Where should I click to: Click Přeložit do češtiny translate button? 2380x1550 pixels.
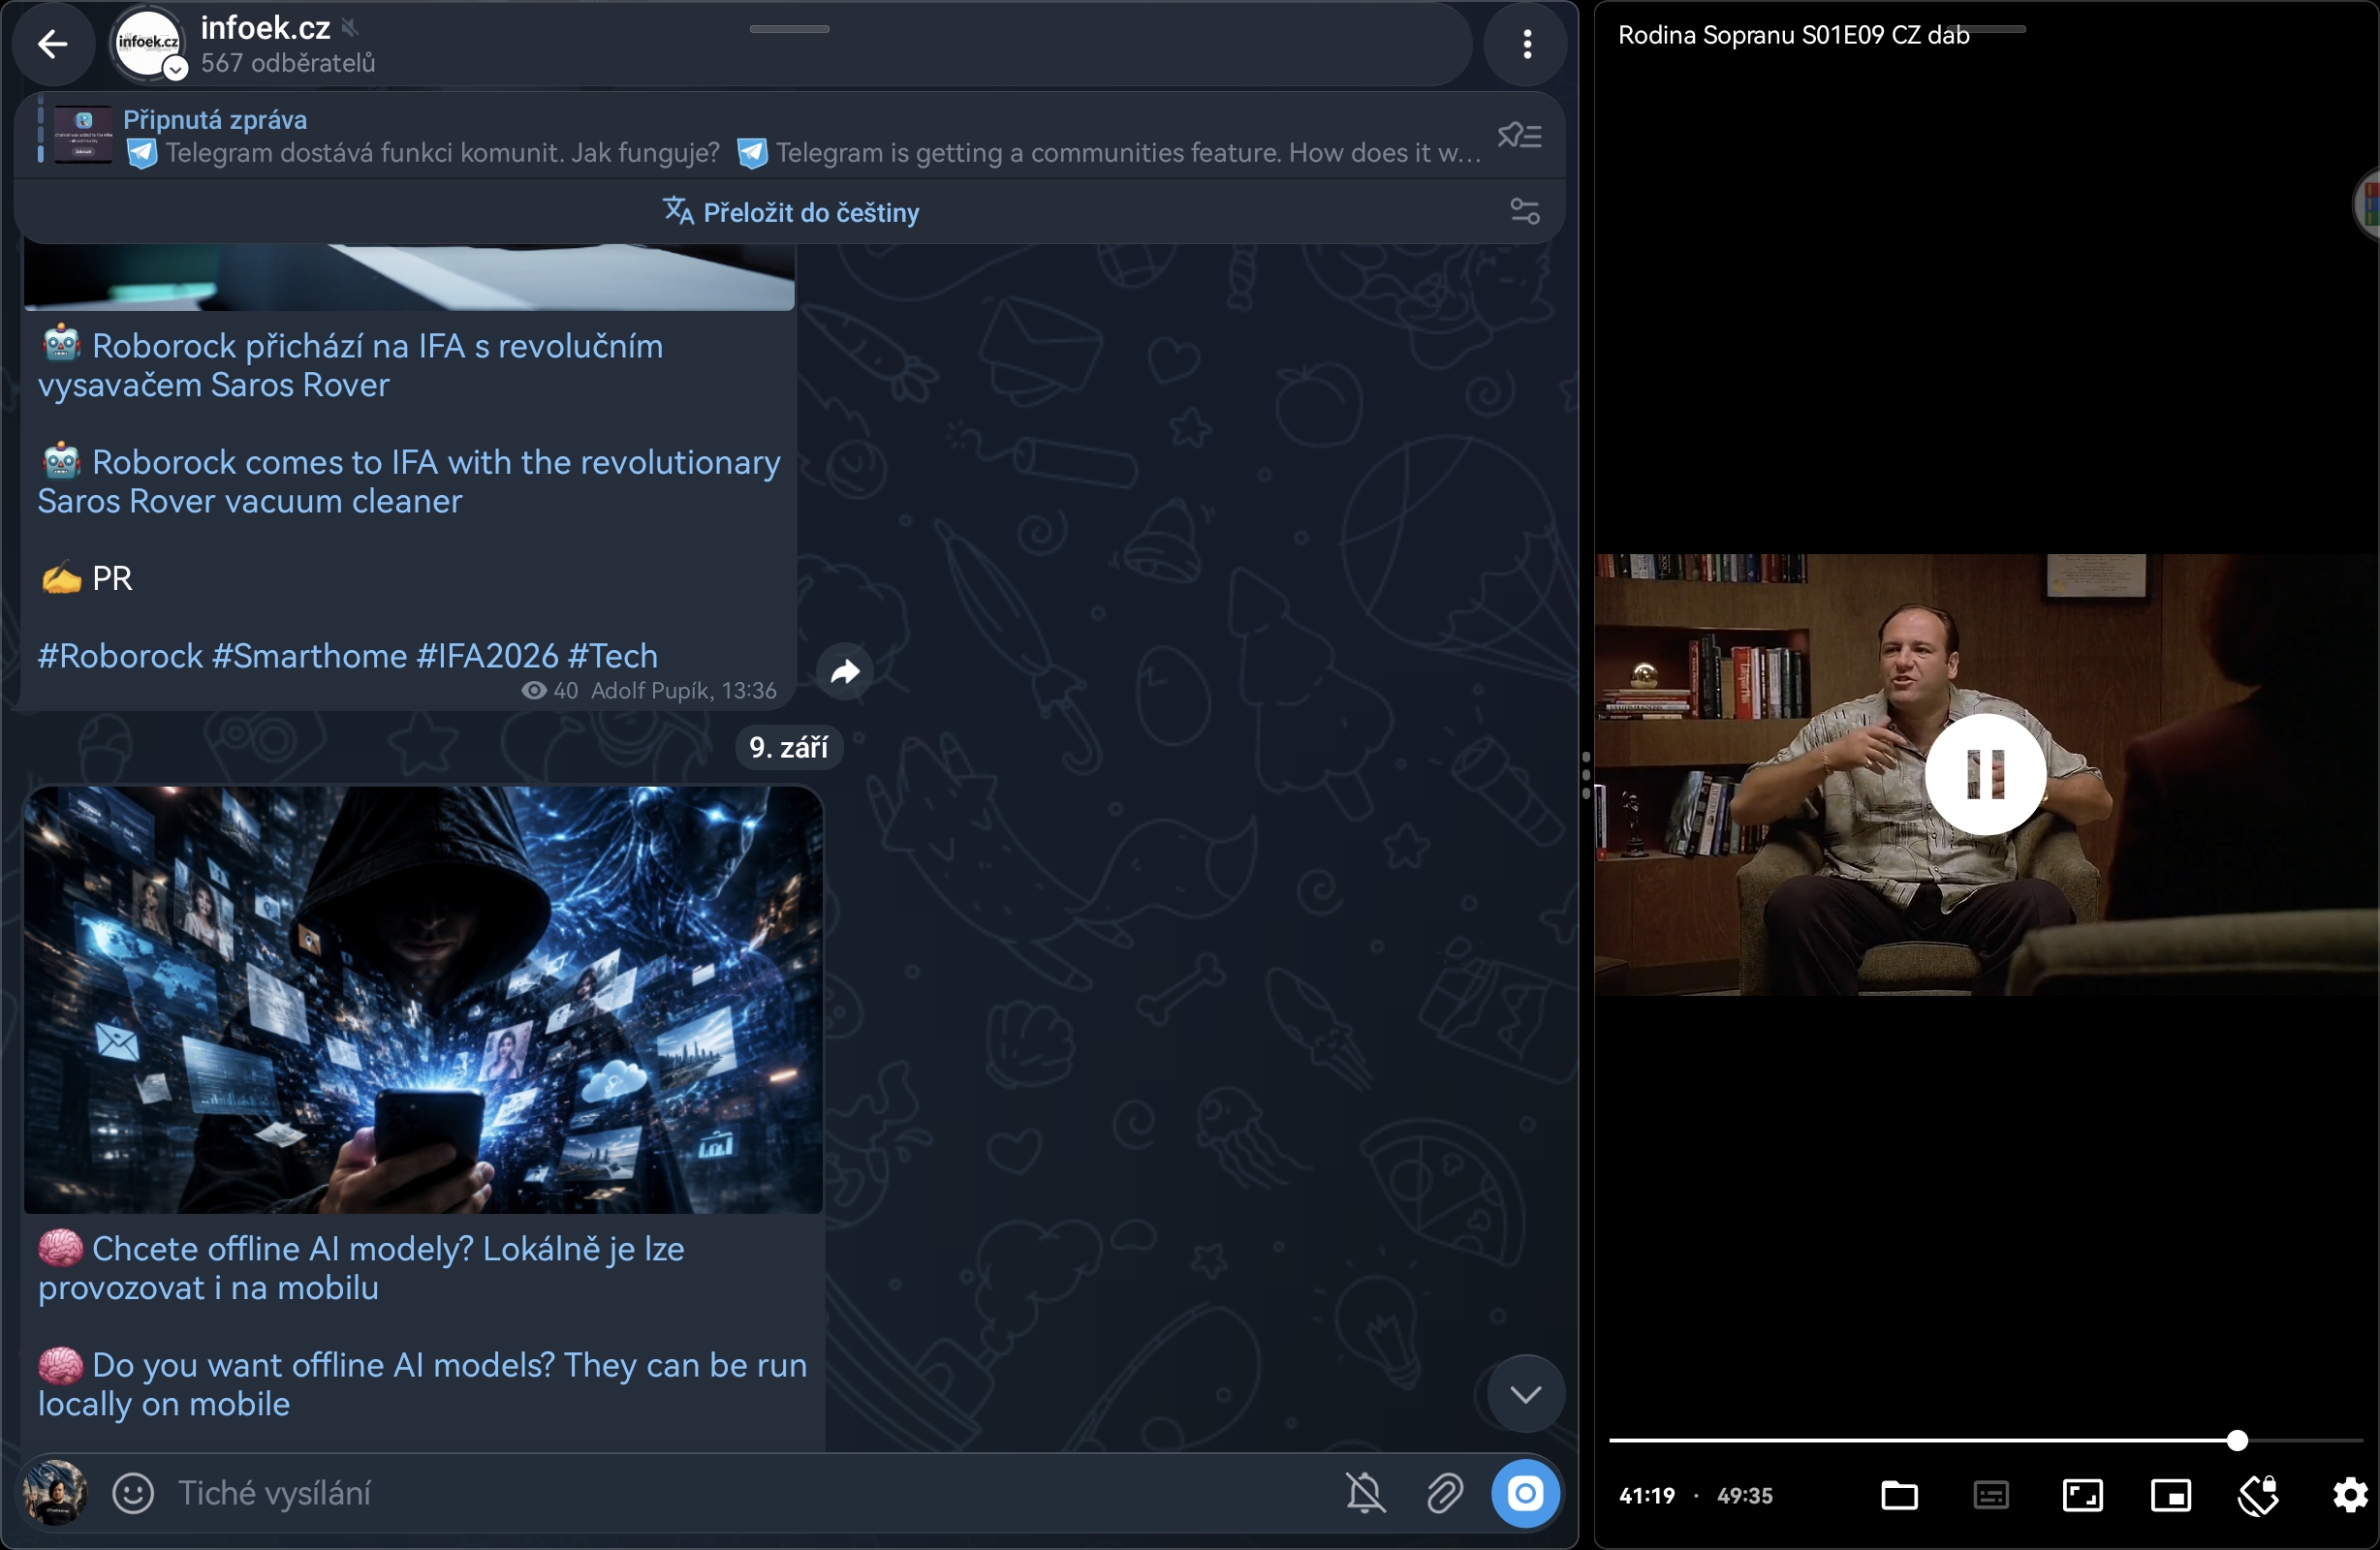pyautogui.click(x=790, y=212)
